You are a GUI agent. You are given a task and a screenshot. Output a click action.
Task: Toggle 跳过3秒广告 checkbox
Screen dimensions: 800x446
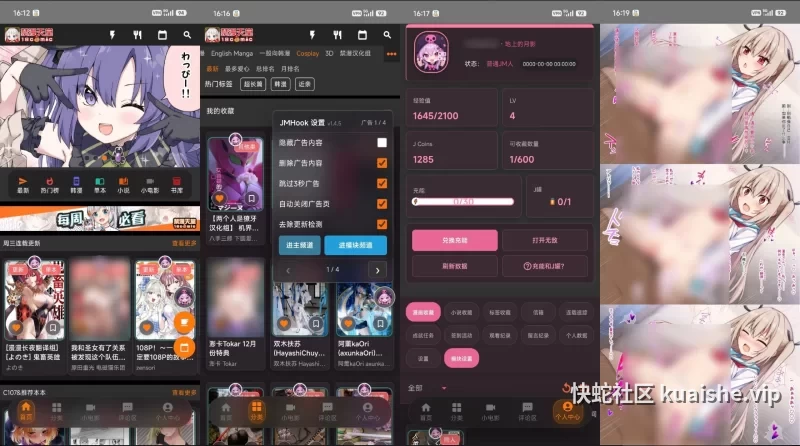click(382, 184)
